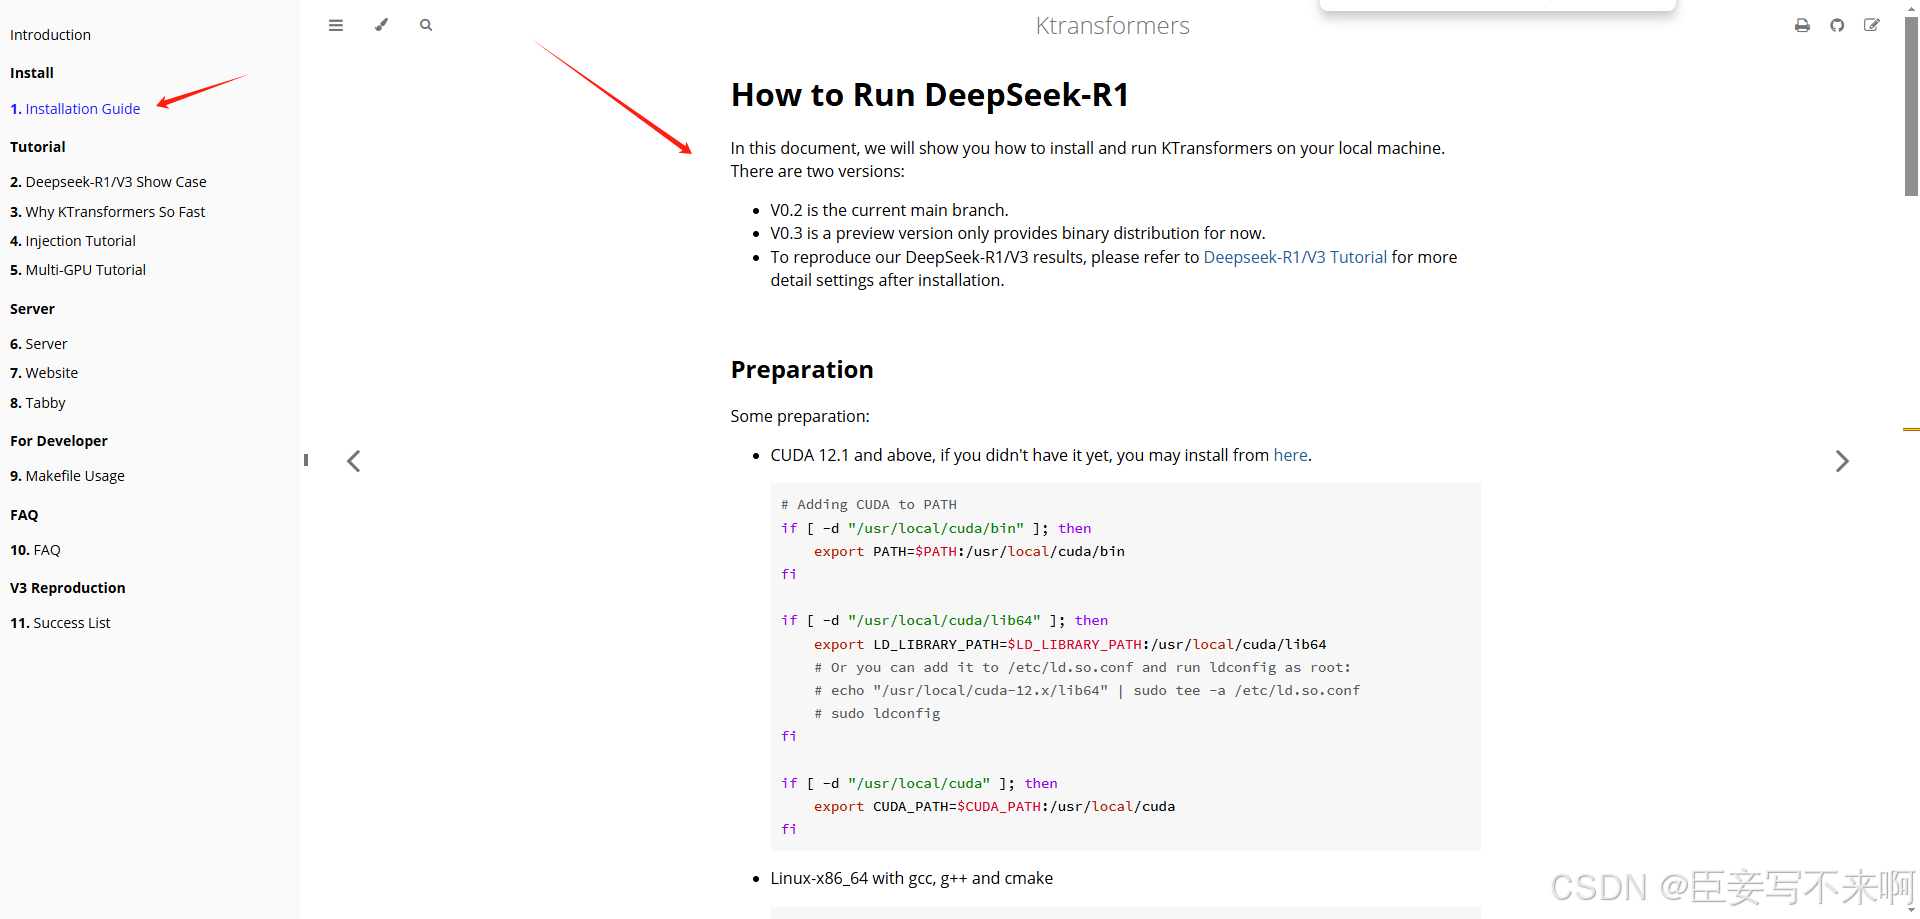Go to previous chapter arrow
1920x919 pixels.
coord(353,461)
